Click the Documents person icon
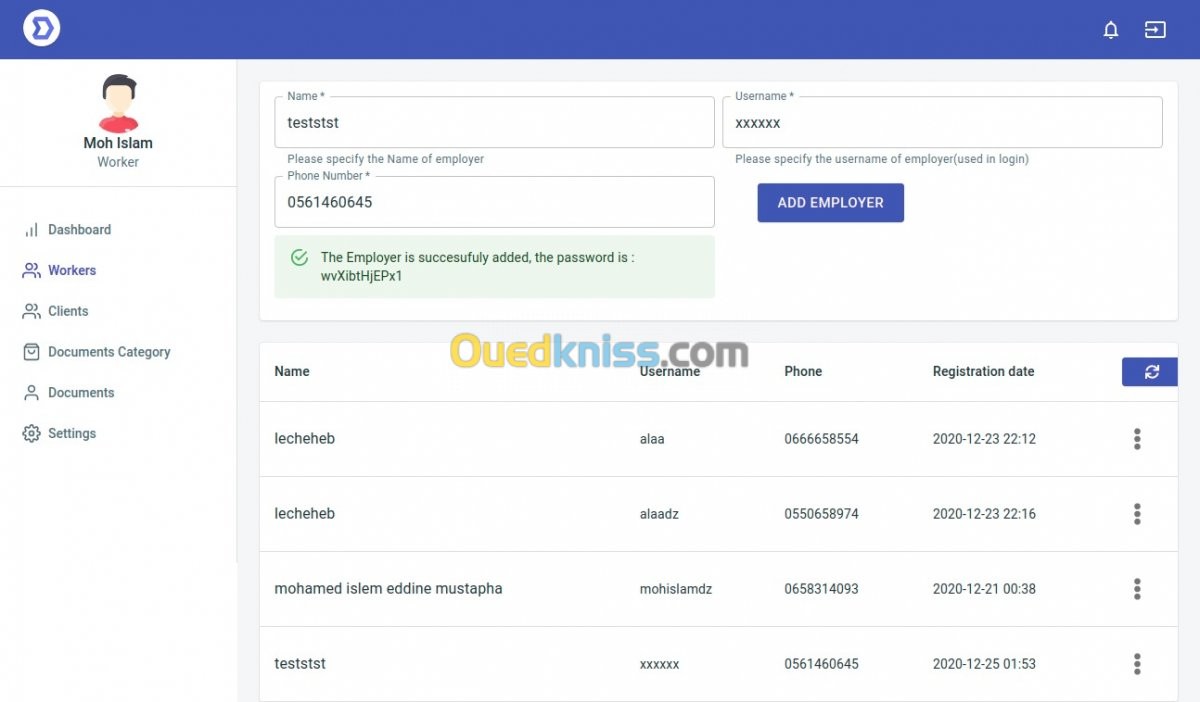This screenshot has height=702, width=1200. tap(31, 393)
